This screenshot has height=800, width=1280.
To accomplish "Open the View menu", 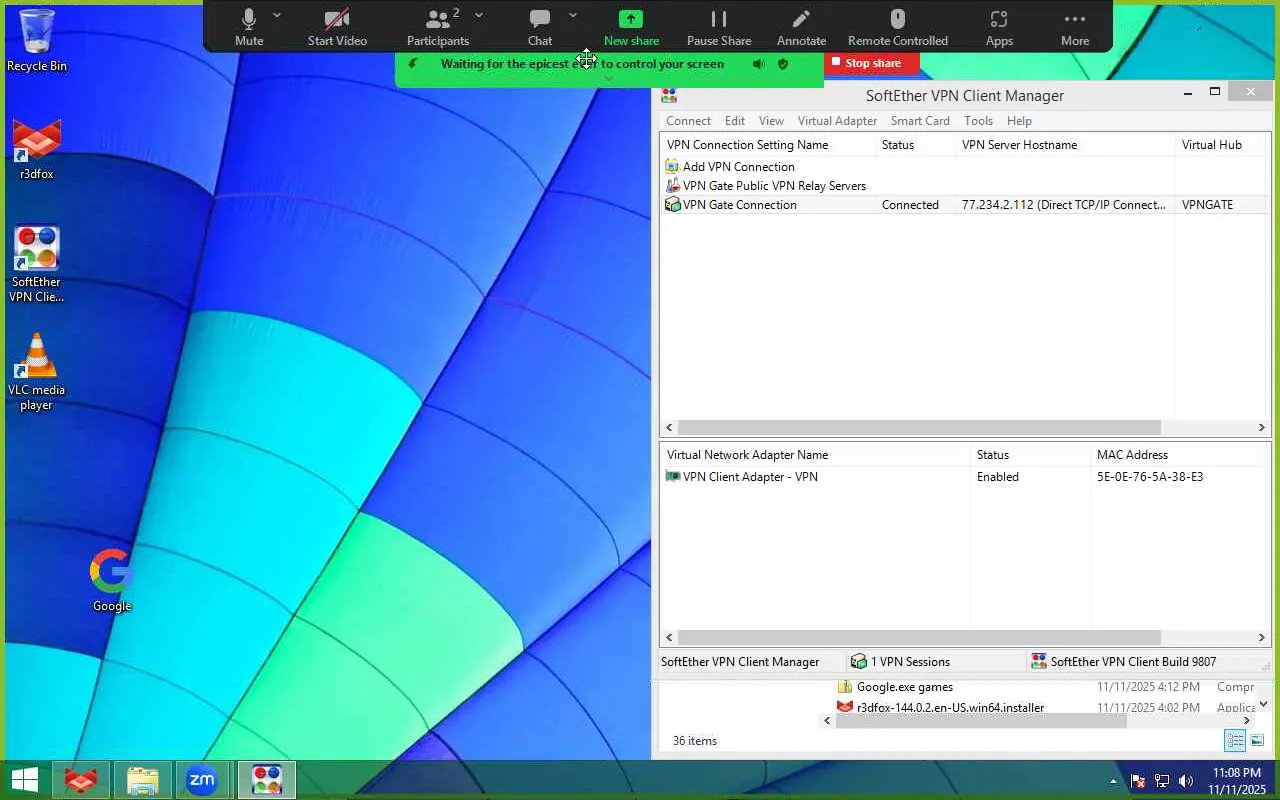I will (x=771, y=121).
